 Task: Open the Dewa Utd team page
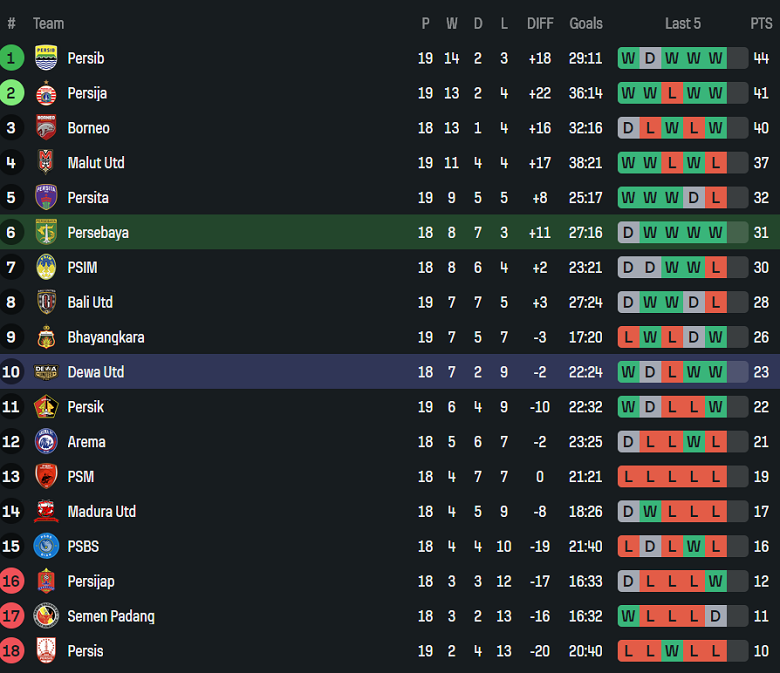(x=96, y=372)
